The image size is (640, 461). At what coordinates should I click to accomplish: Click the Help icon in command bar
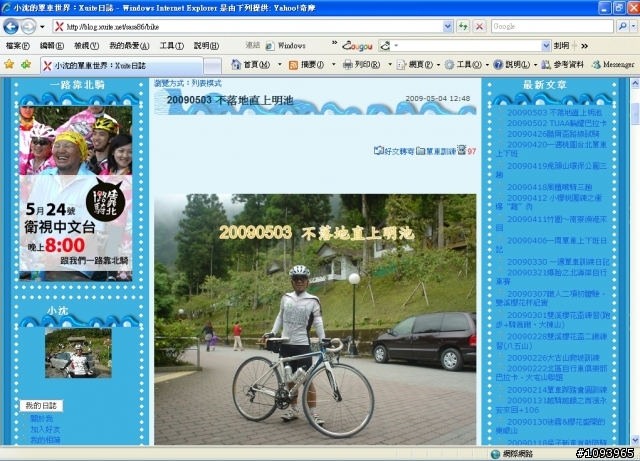[498, 65]
